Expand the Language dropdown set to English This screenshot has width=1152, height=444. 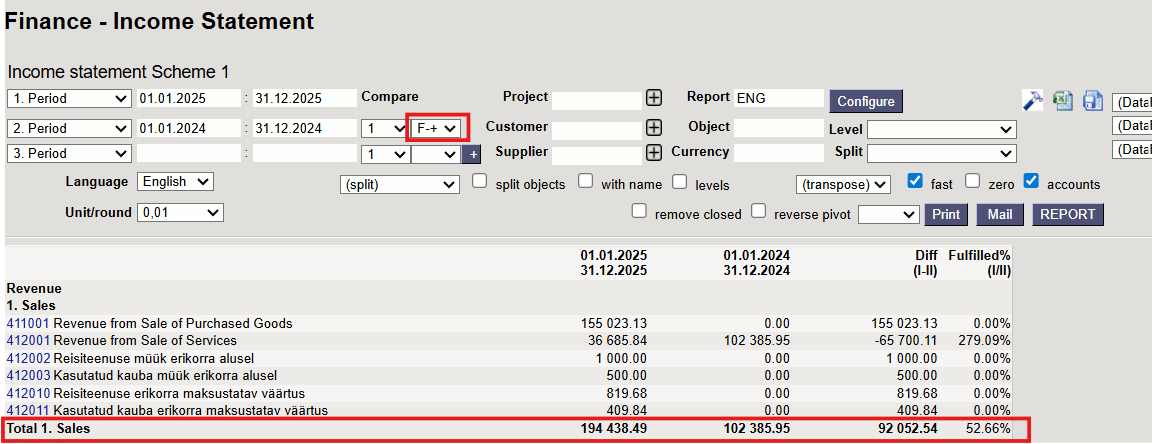pos(176,182)
